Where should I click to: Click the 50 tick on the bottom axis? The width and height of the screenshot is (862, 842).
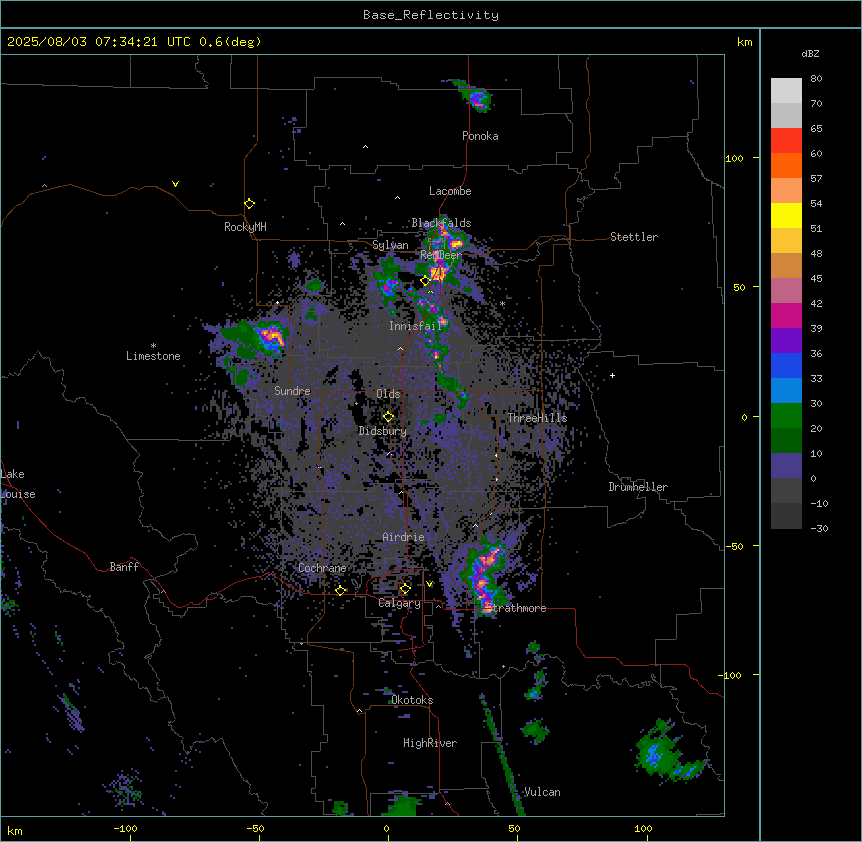pos(514,828)
